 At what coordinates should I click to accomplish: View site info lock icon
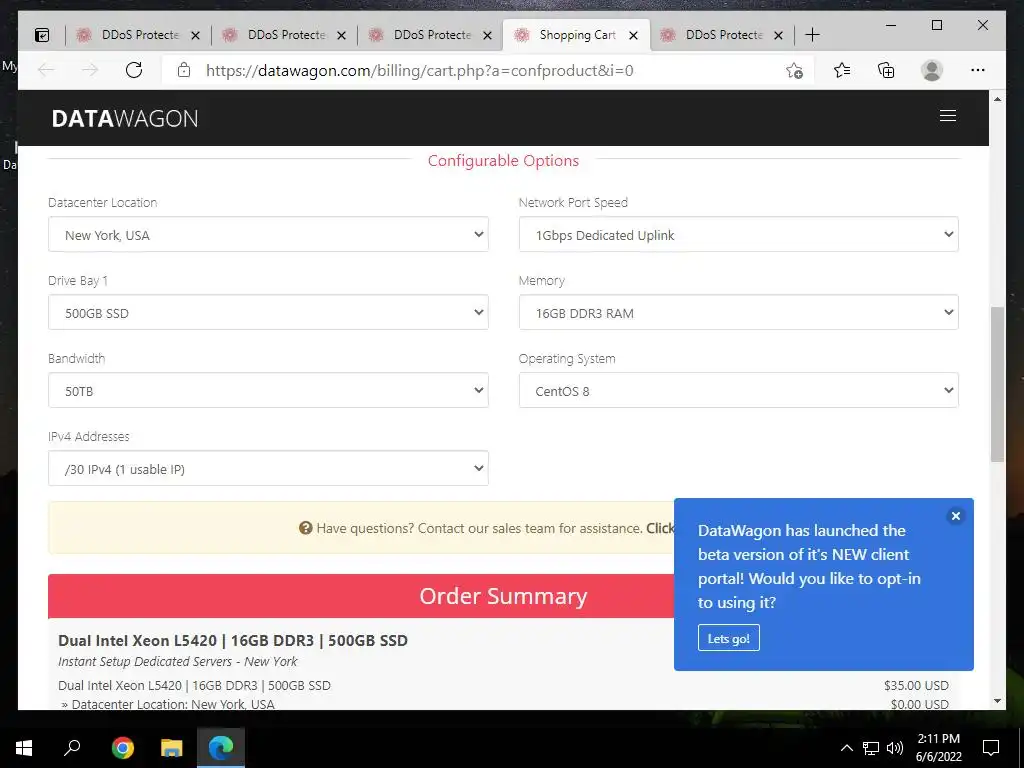point(184,70)
